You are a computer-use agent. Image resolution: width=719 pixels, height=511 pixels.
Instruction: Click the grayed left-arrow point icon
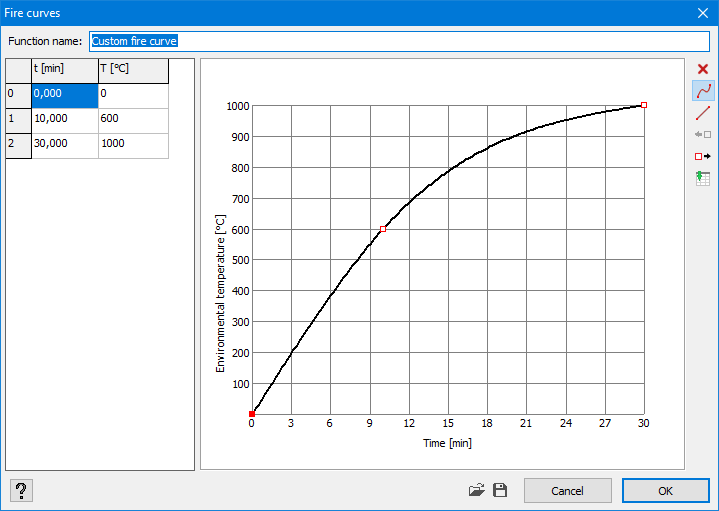[x=702, y=135]
